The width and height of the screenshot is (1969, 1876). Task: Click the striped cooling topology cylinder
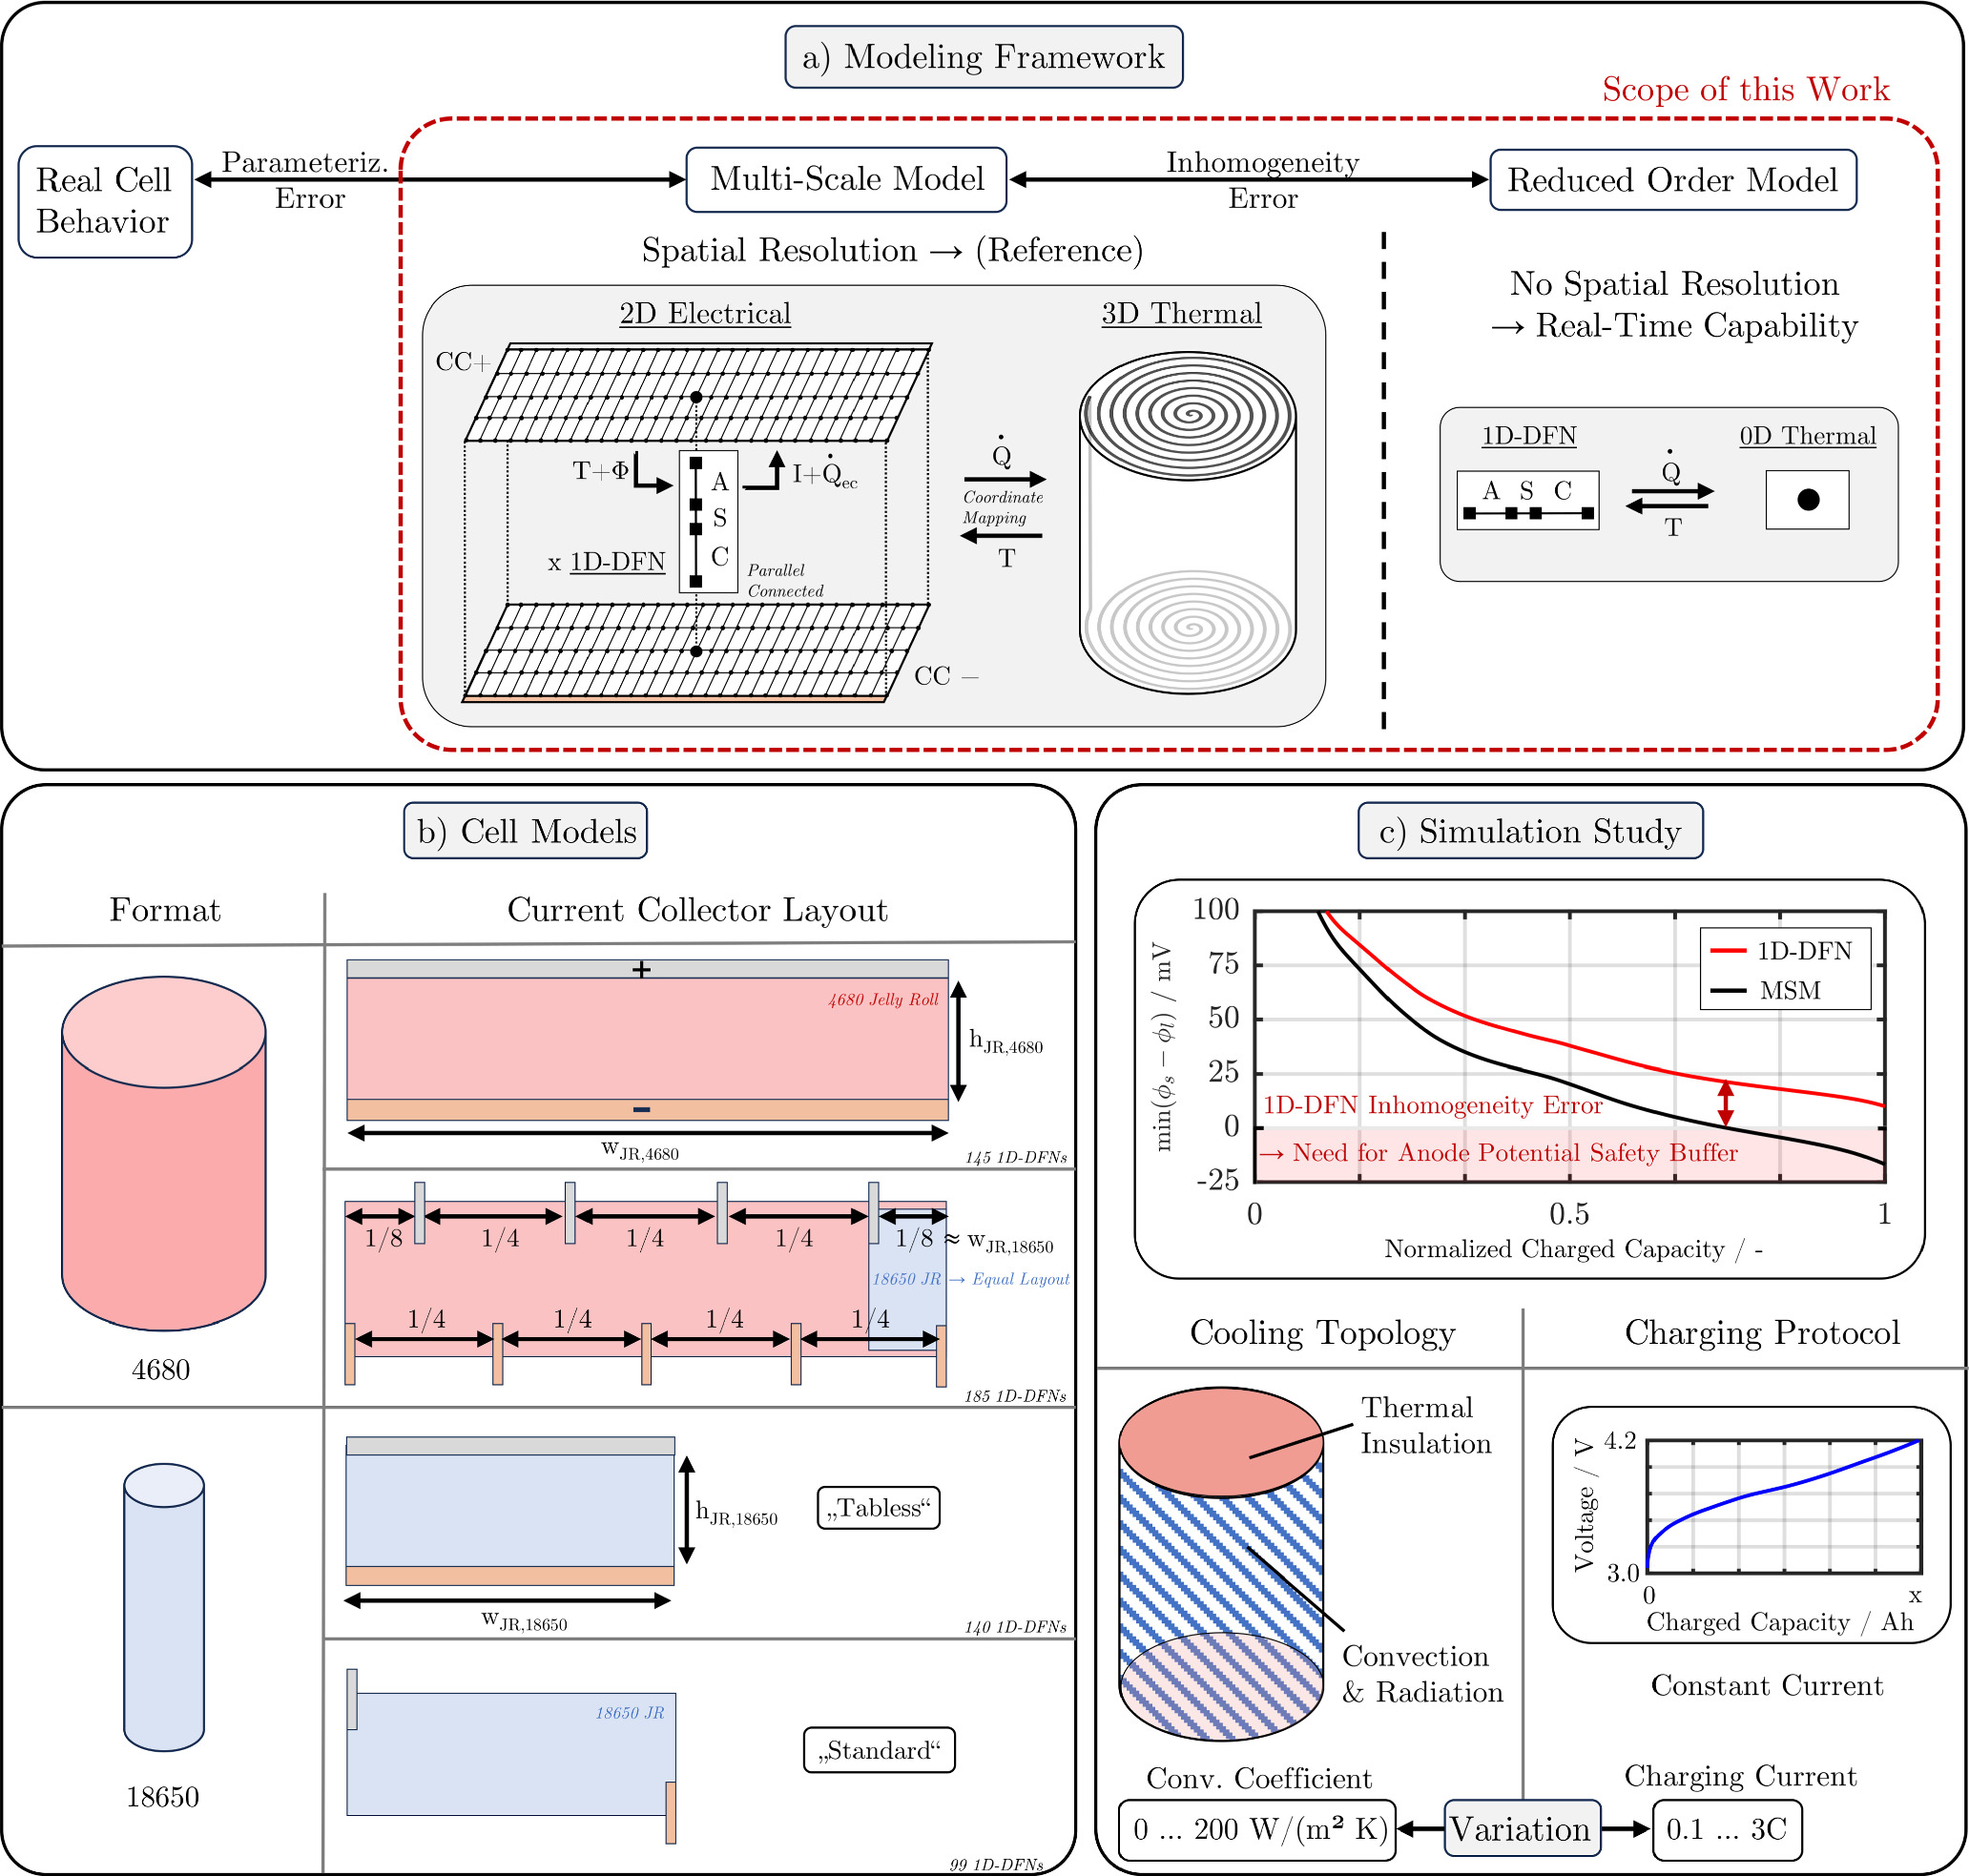tap(1221, 1563)
